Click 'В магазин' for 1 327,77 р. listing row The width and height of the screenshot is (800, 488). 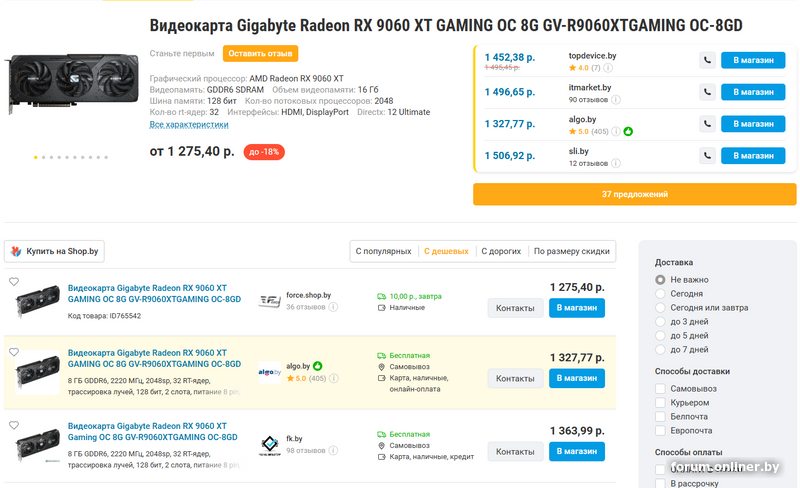pyautogui.click(x=577, y=379)
